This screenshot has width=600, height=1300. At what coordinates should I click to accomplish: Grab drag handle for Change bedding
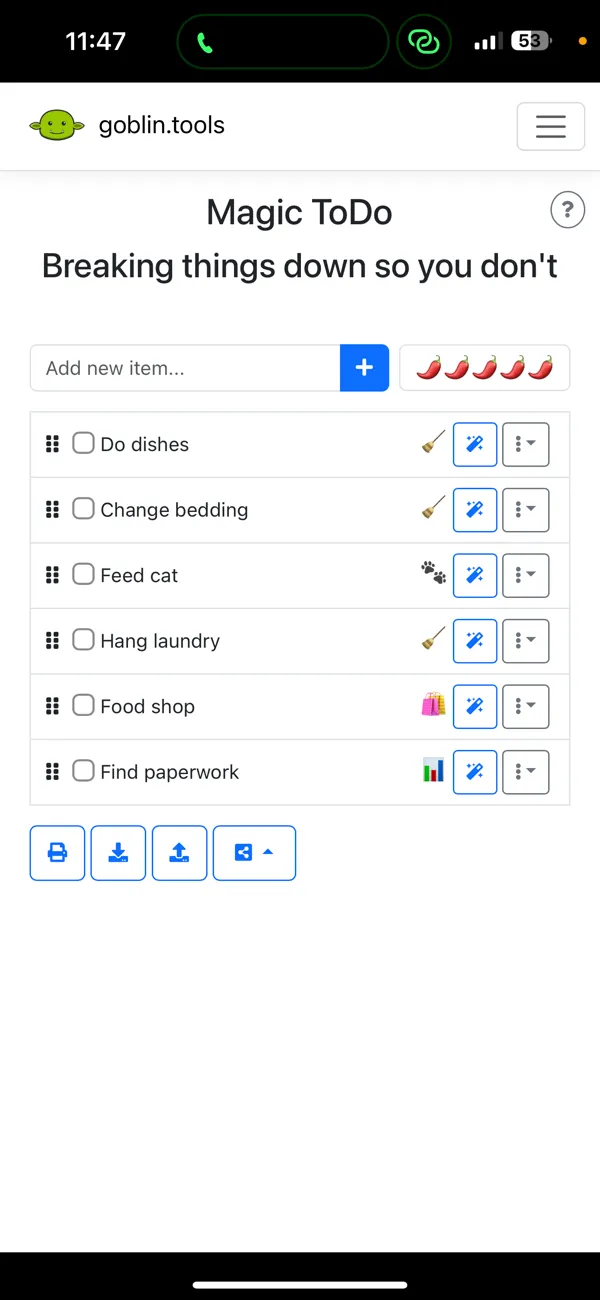(x=53, y=510)
